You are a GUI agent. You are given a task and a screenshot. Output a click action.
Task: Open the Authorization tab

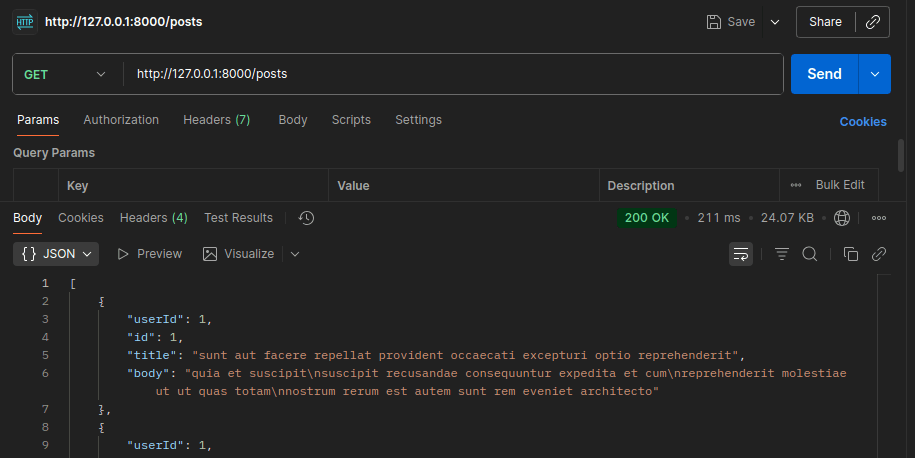(x=121, y=120)
